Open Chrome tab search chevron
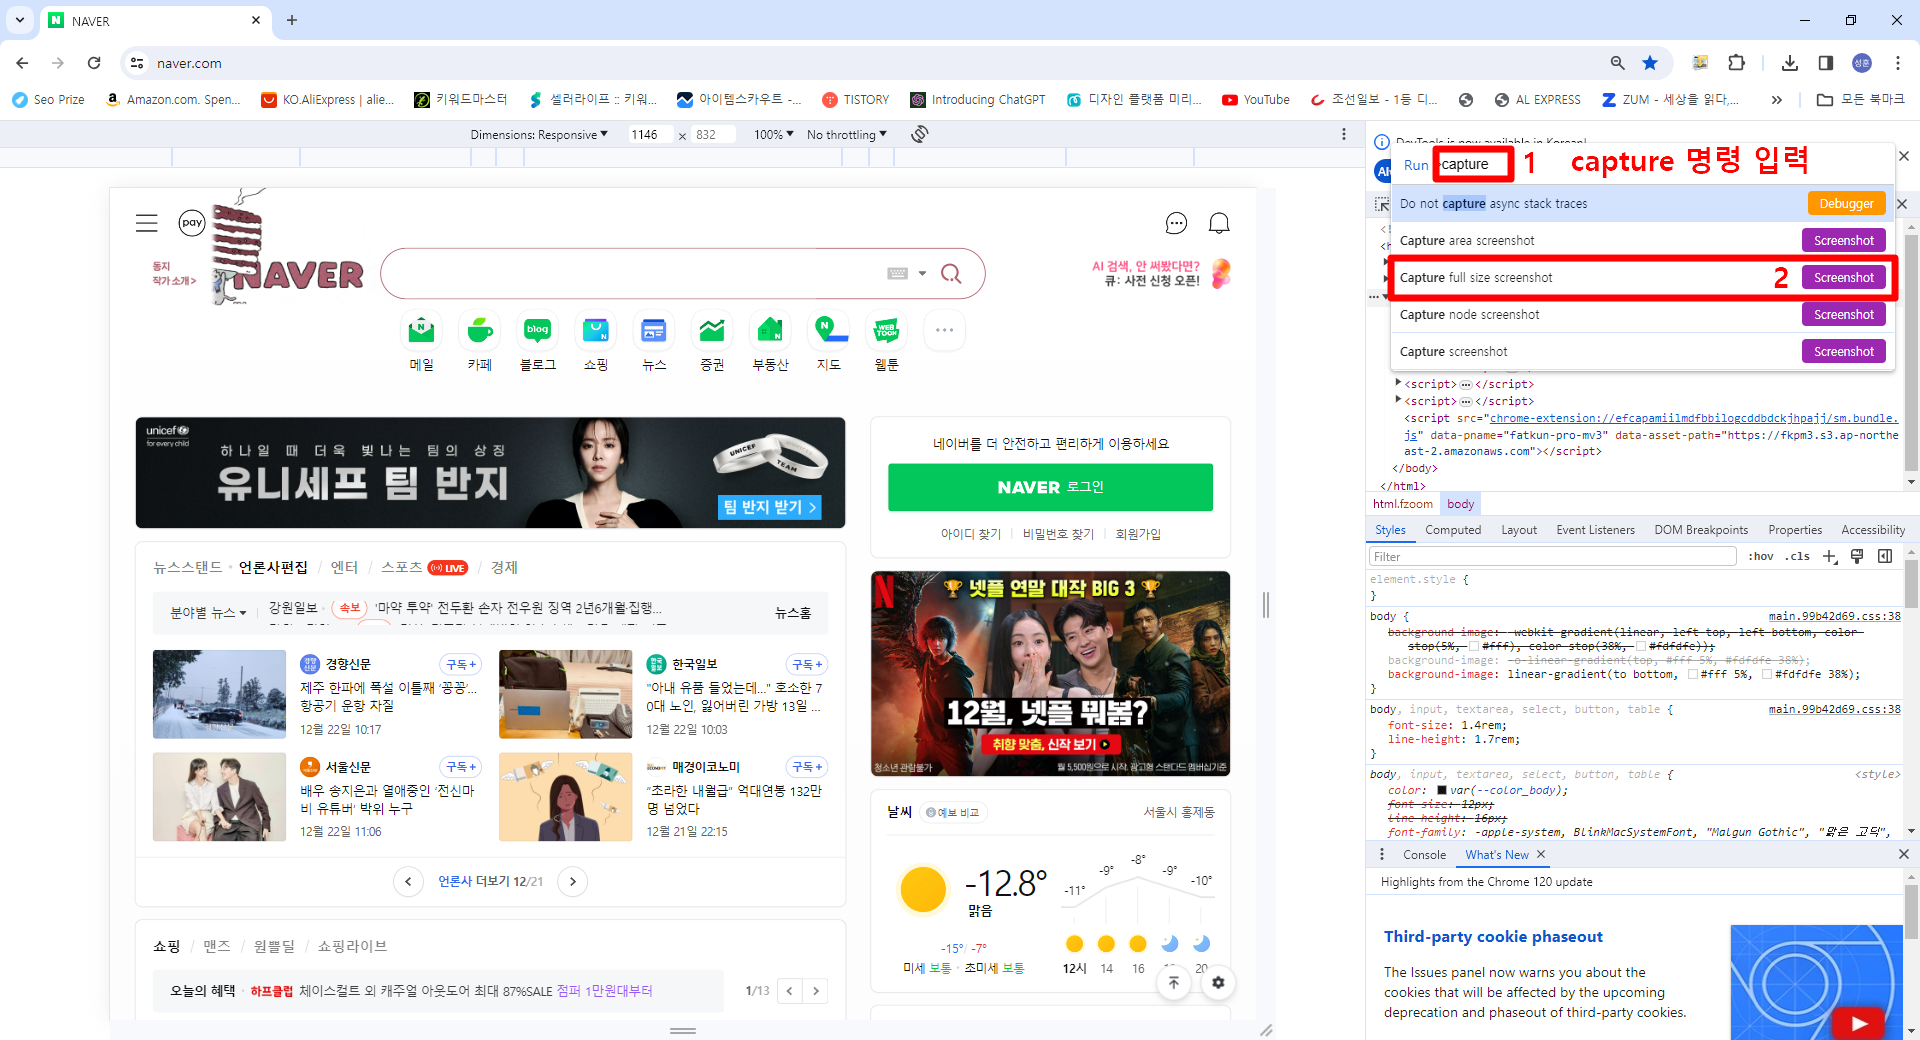 pyautogui.click(x=20, y=20)
